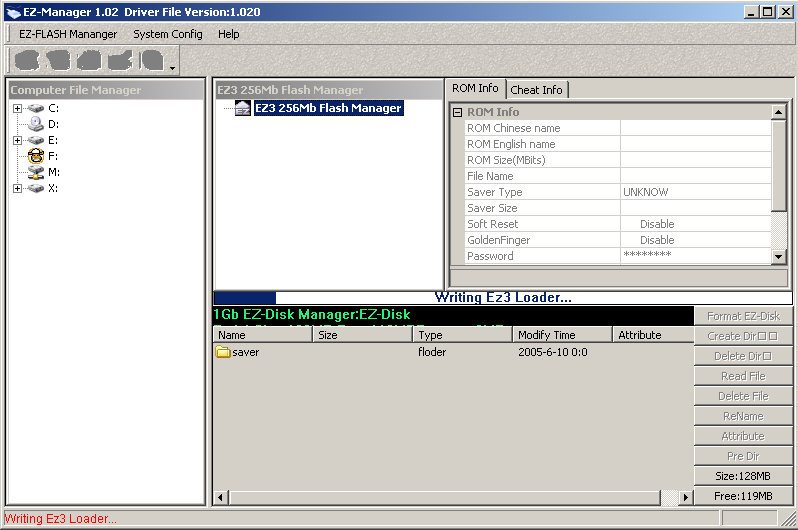This screenshot has width=798, height=530.
Task: Switch to the Cheat Info tab
Action: 536,90
